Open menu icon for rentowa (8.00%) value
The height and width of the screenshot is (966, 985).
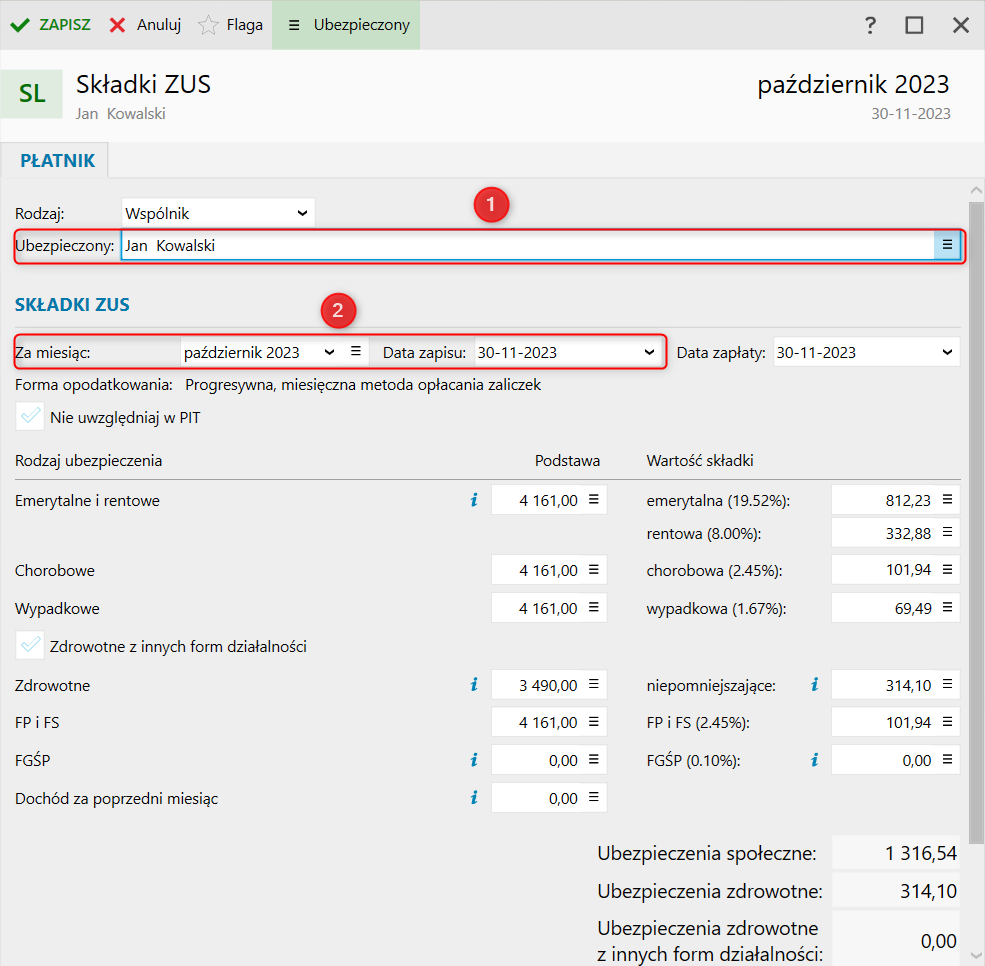click(x=947, y=533)
